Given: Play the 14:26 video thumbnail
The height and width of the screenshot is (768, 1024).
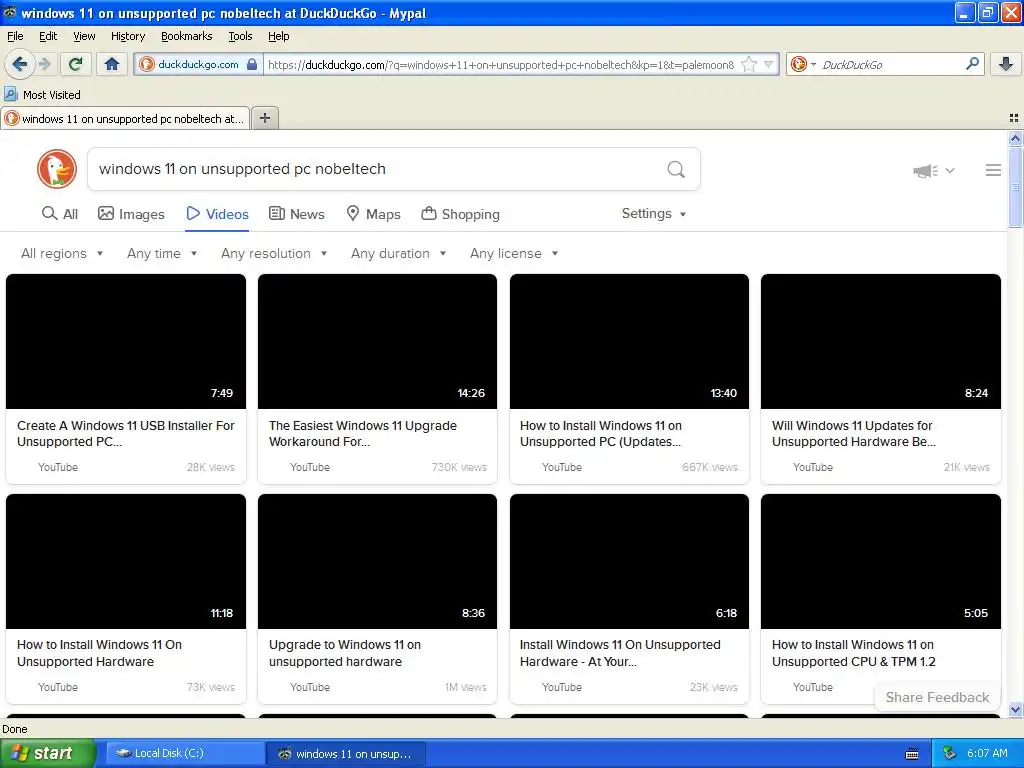Looking at the screenshot, I should click(377, 341).
